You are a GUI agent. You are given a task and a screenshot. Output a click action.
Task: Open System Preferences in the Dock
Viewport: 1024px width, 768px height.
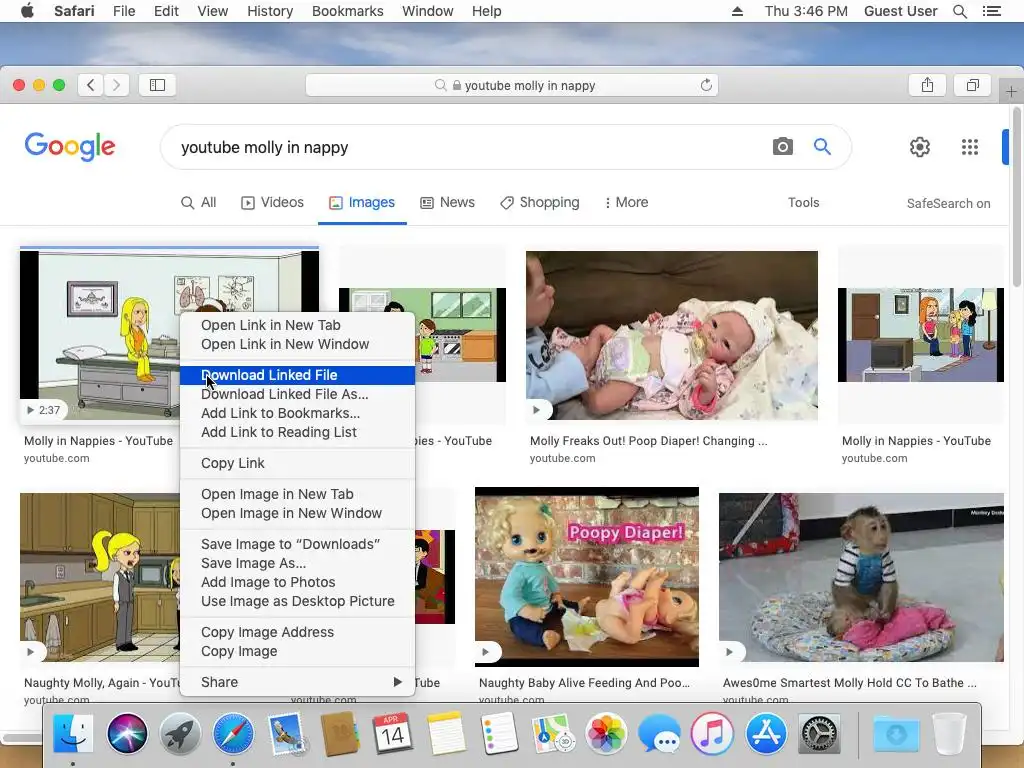pyautogui.click(x=819, y=734)
